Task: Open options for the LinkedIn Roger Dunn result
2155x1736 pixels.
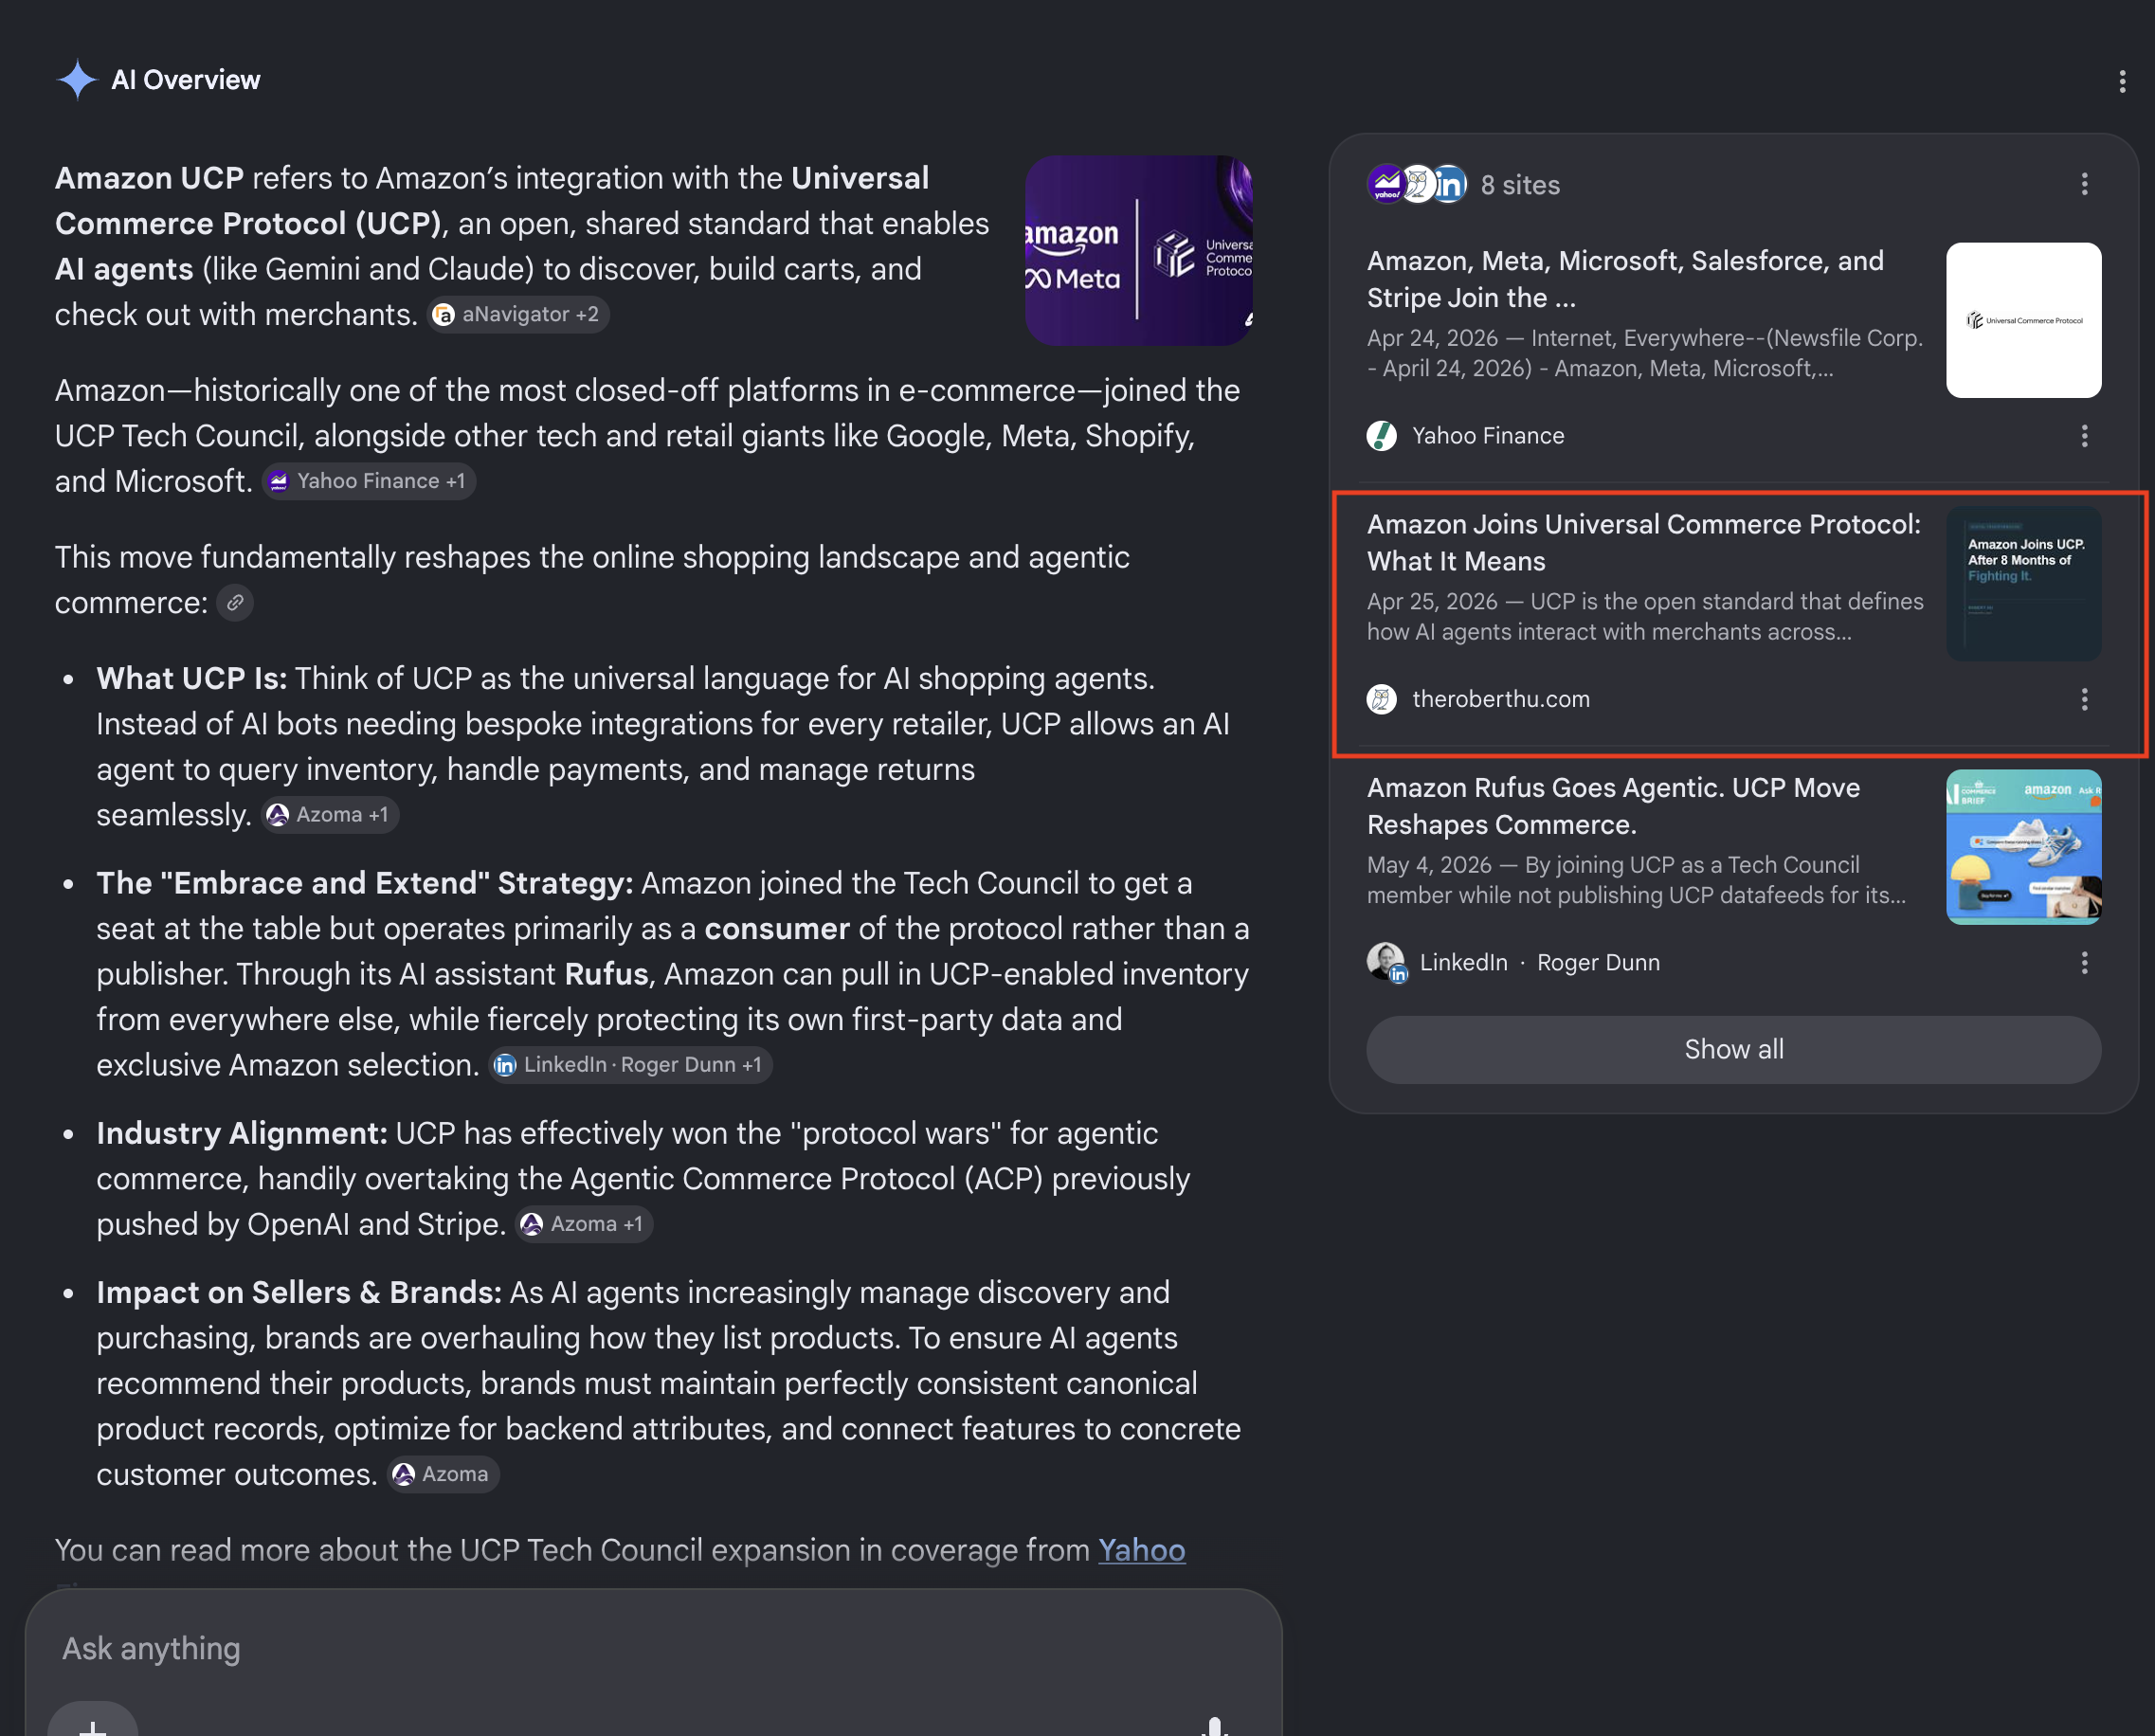Action: [2084, 963]
